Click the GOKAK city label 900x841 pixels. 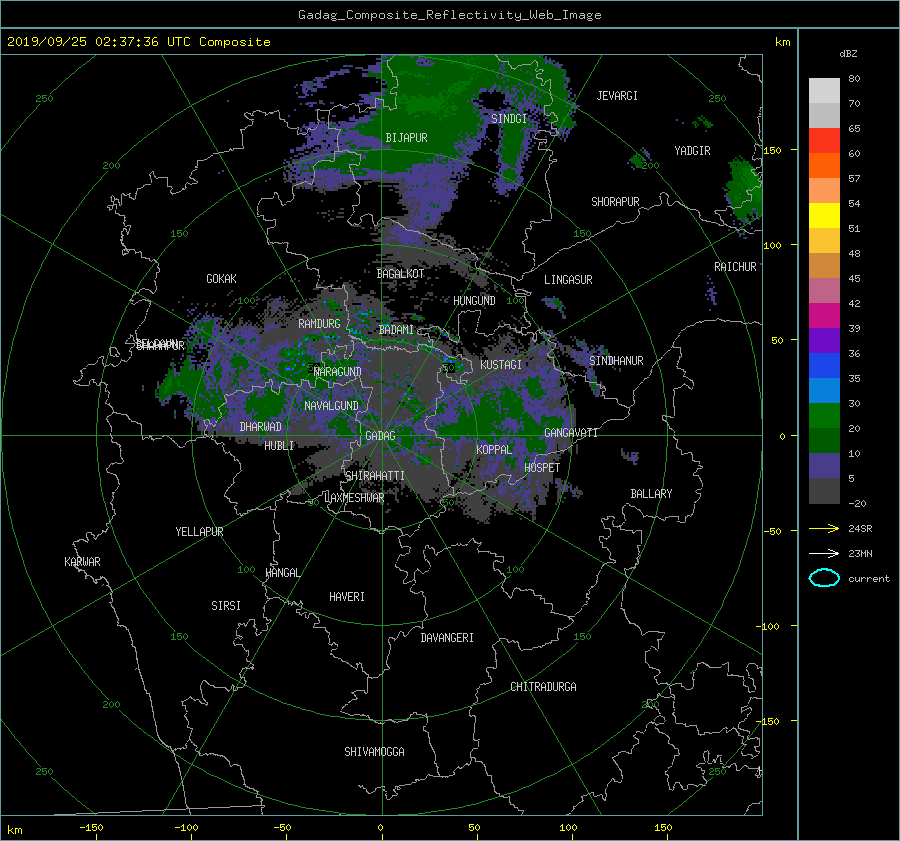point(222,279)
